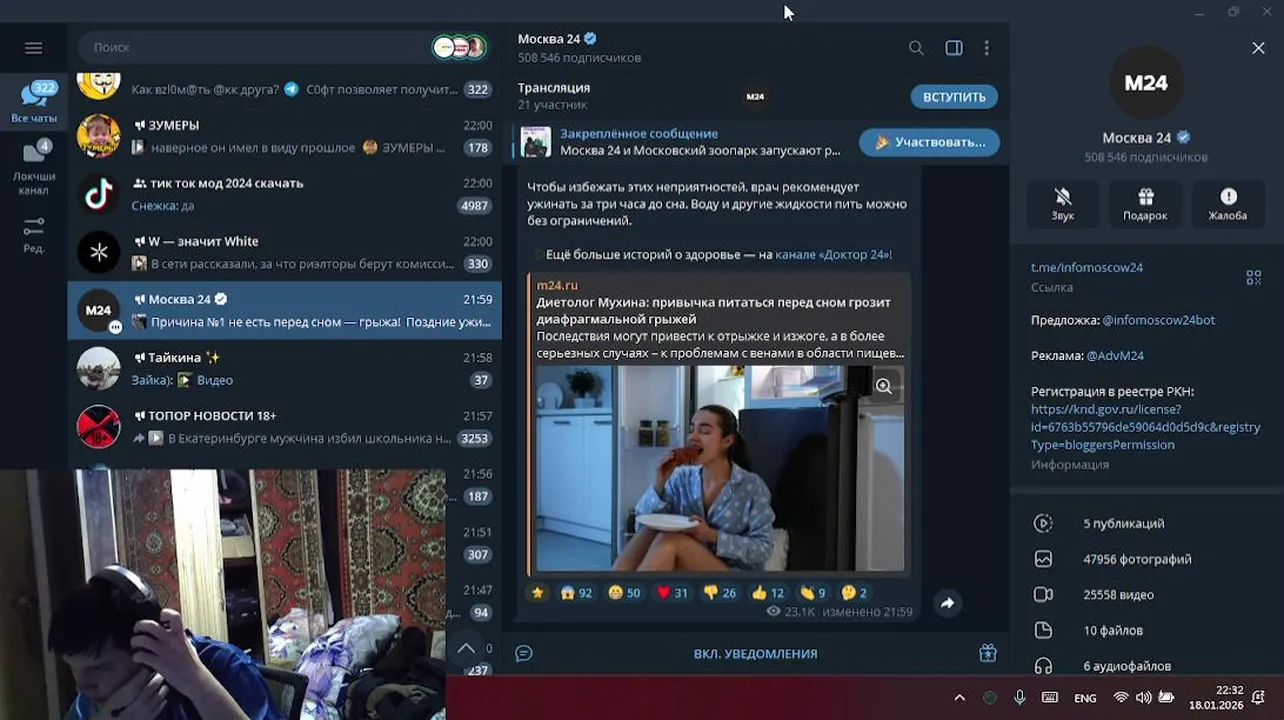This screenshot has height=720, width=1284.
Task: Open the '25558 видео' shared media
Action: [1146, 594]
